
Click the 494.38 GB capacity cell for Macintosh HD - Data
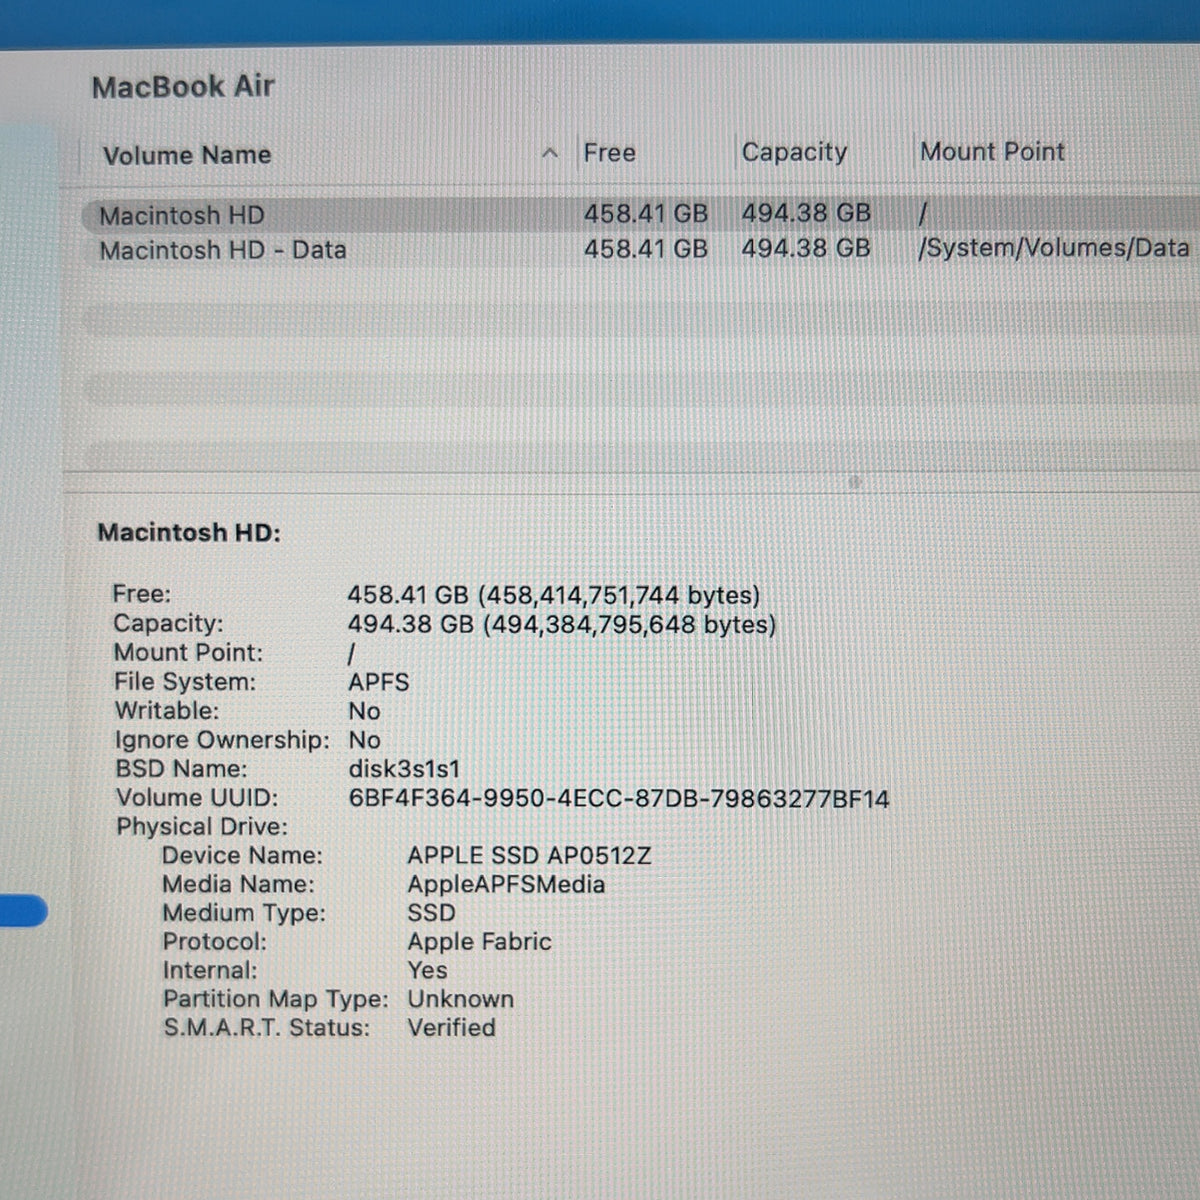point(806,248)
